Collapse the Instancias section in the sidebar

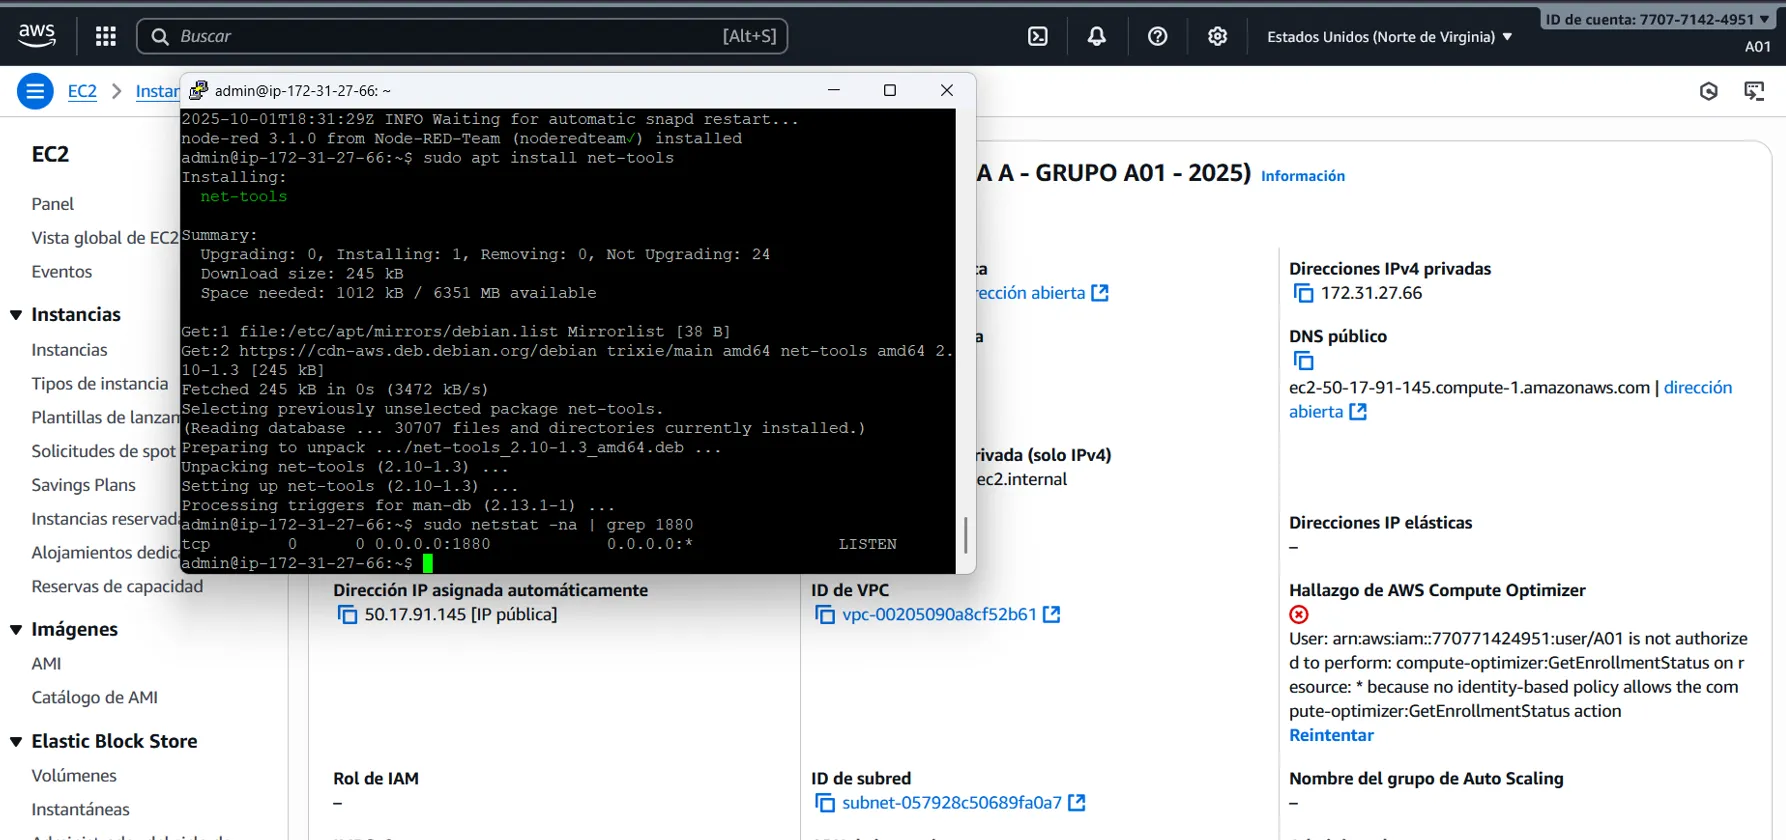(16, 315)
